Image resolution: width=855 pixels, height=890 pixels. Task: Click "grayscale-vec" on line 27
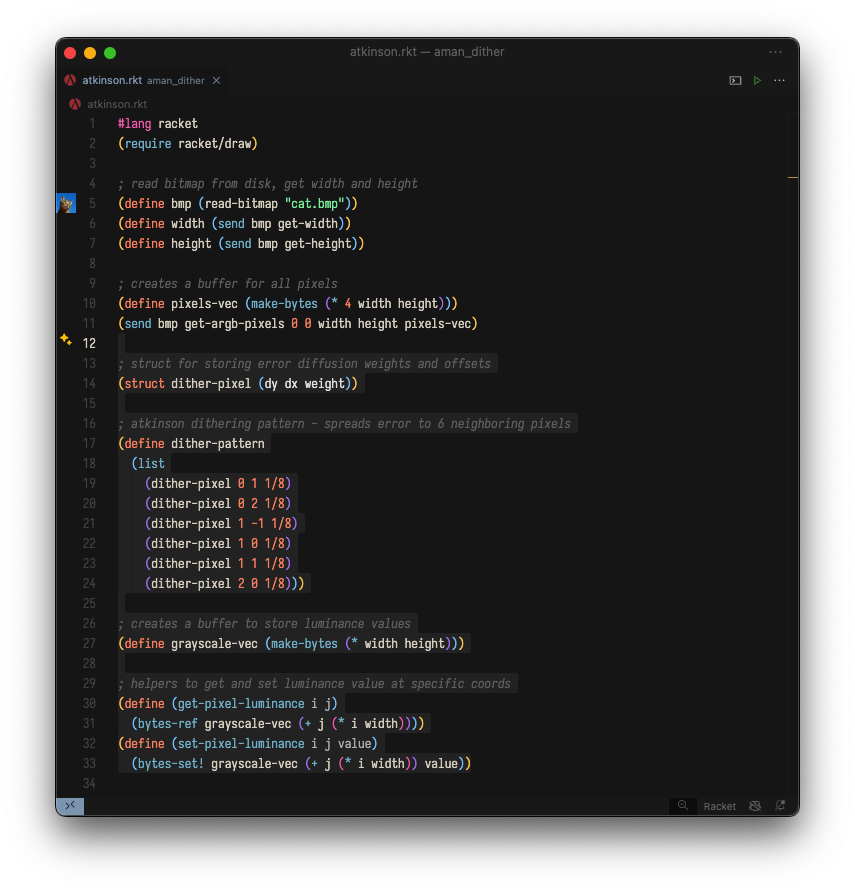click(215, 644)
